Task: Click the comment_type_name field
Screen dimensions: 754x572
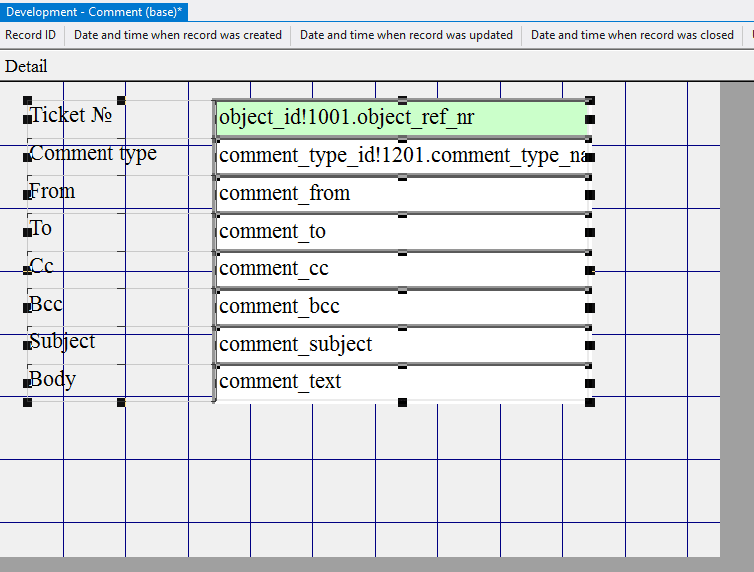Action: [400, 156]
